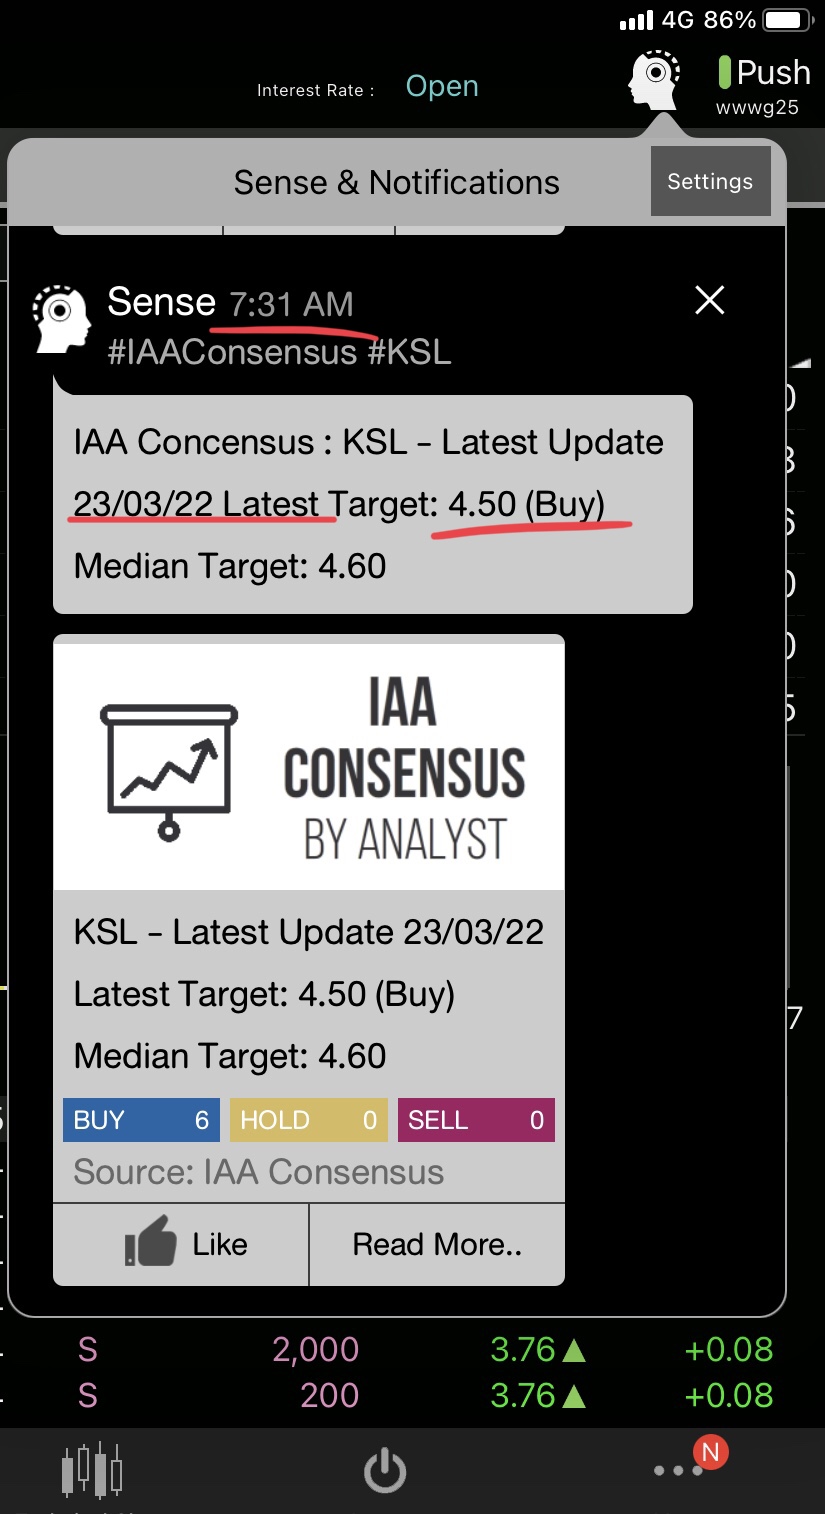Open the Sense head icon in top bar
The height and width of the screenshot is (1514, 825).
655,80
